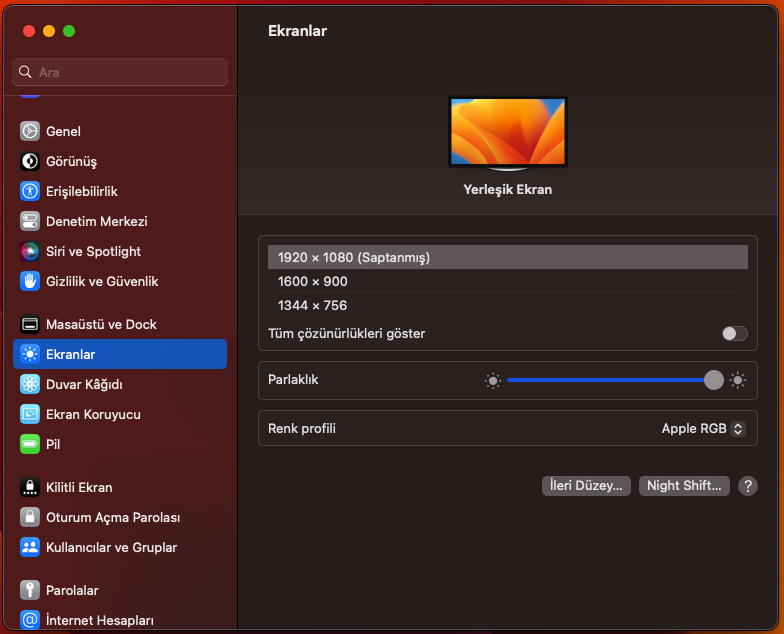Click the Pil battery icon

coord(30,444)
